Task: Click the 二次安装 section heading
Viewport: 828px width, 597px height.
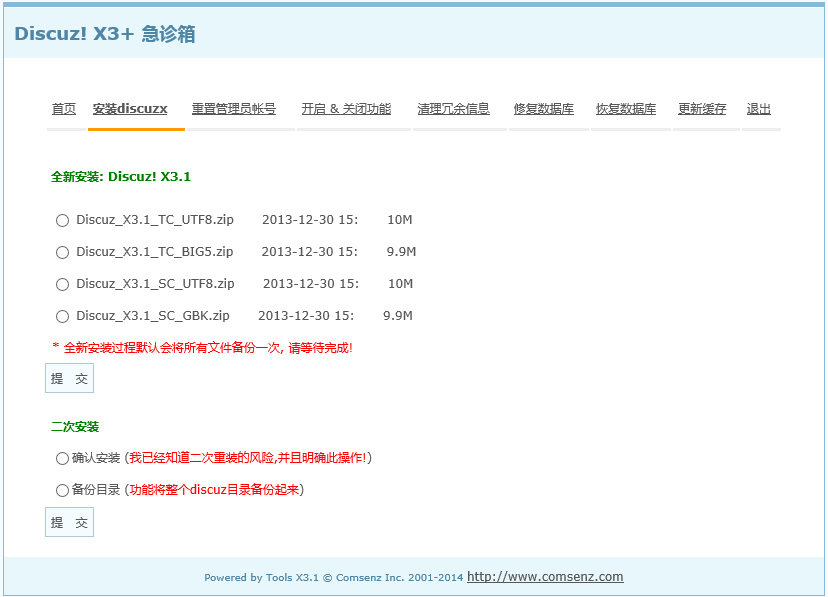Action: click(x=75, y=427)
